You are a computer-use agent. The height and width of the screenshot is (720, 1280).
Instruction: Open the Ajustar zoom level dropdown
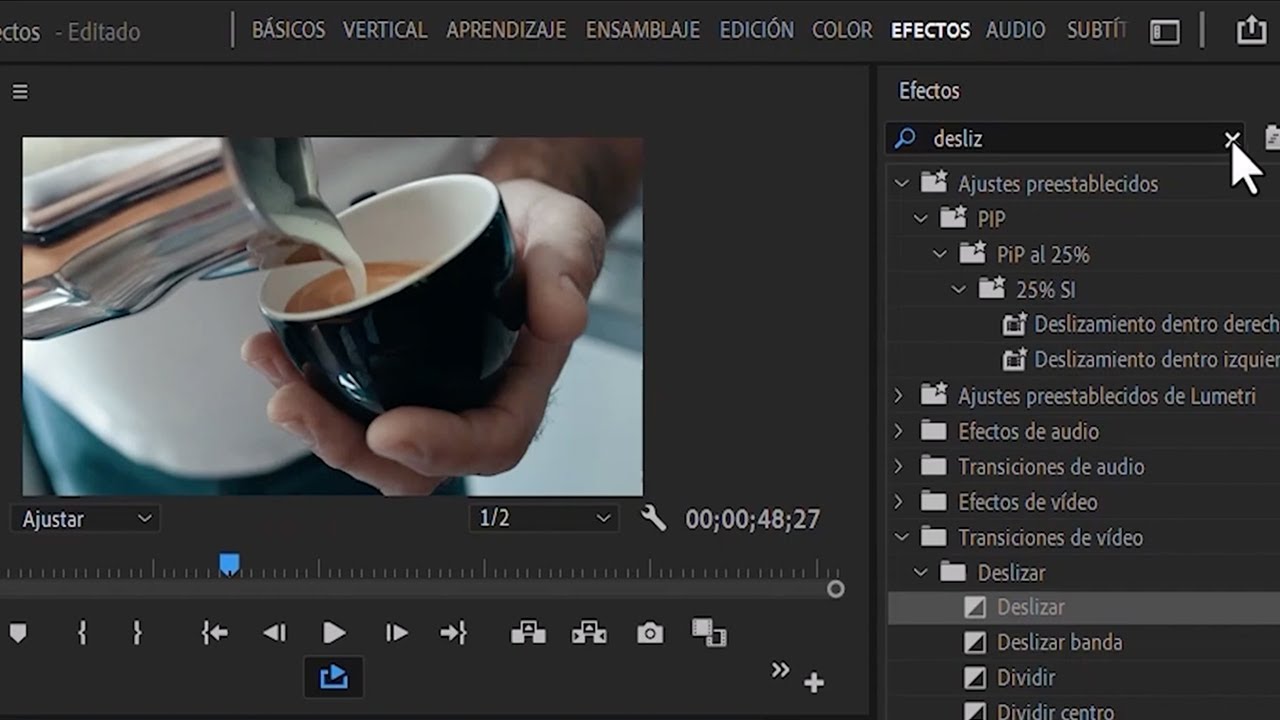click(x=86, y=519)
